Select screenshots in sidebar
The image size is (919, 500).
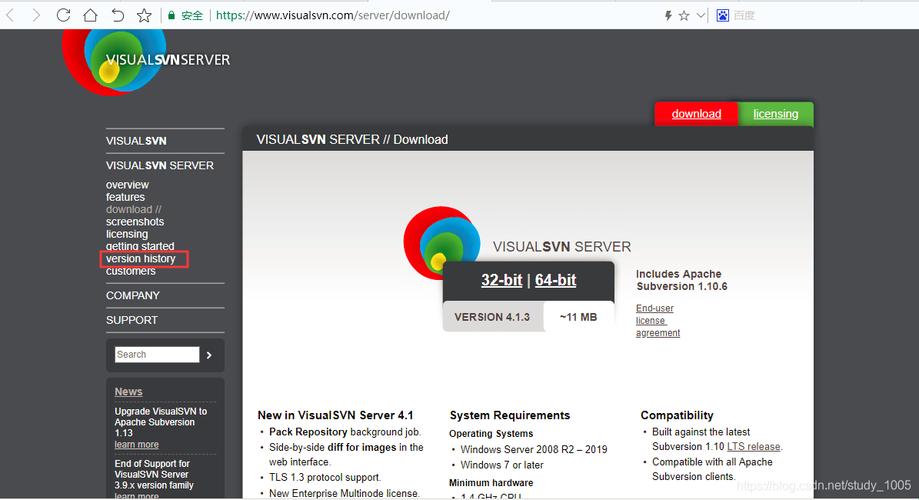coord(135,222)
